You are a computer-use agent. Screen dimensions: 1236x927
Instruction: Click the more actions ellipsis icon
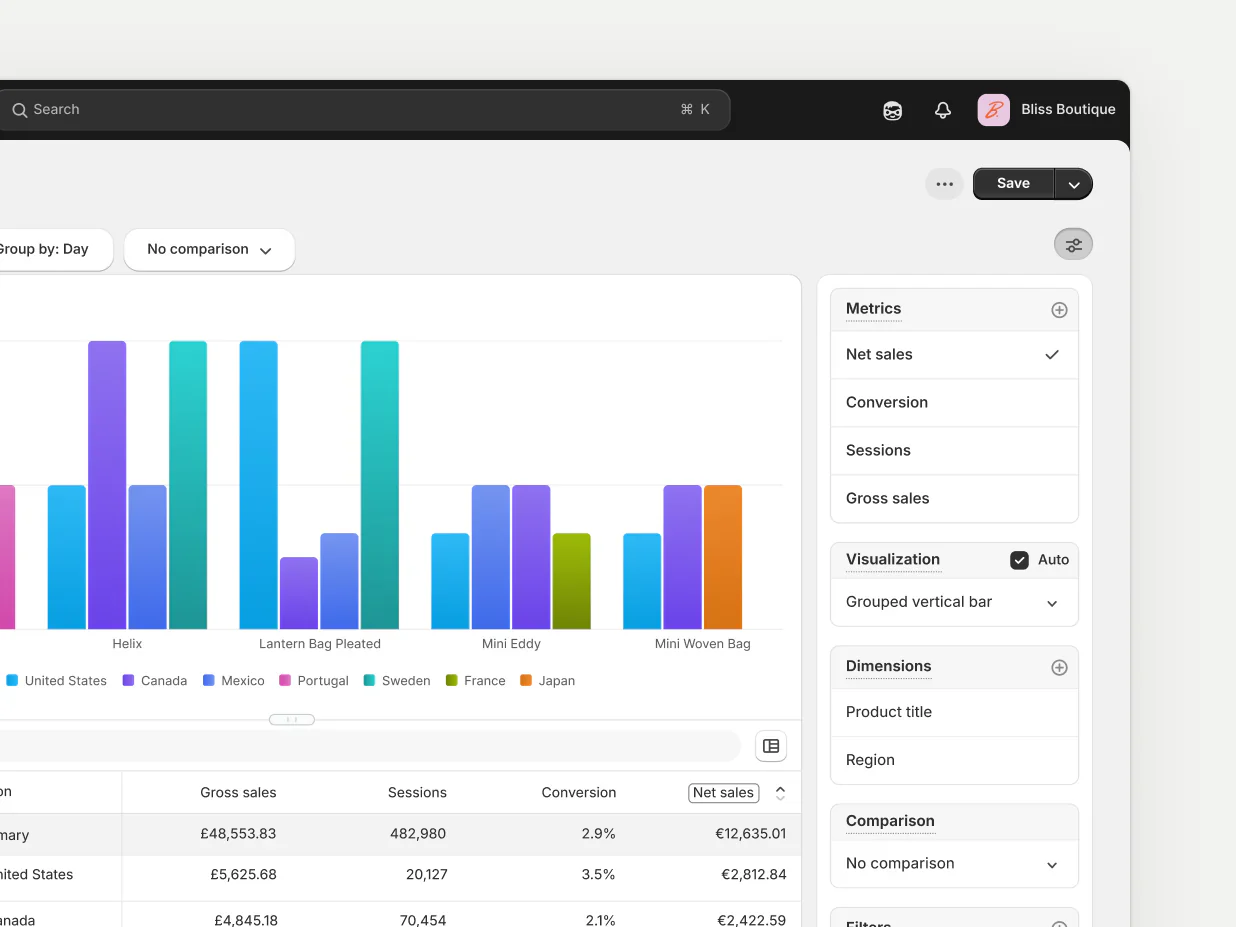tap(944, 184)
